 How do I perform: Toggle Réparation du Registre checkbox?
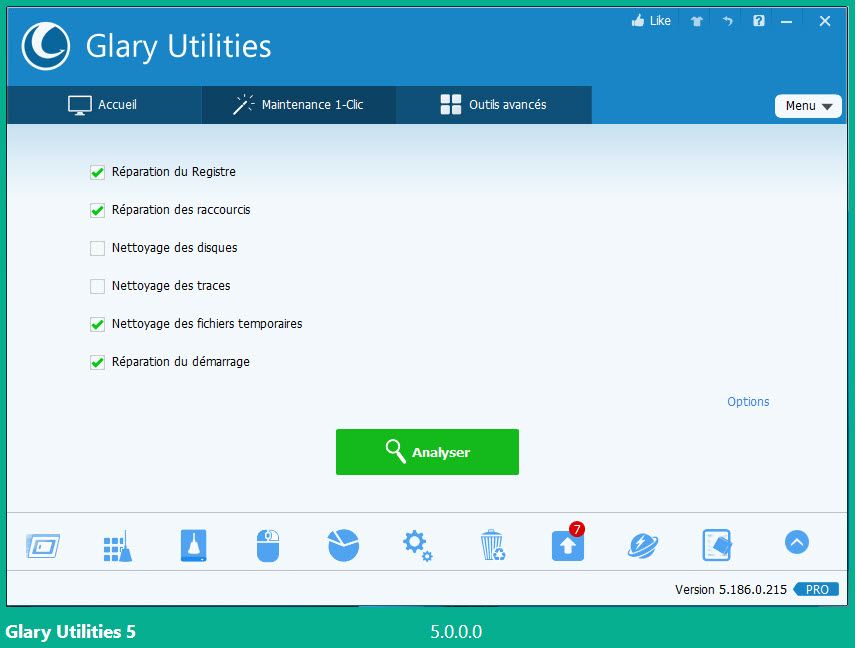point(98,172)
